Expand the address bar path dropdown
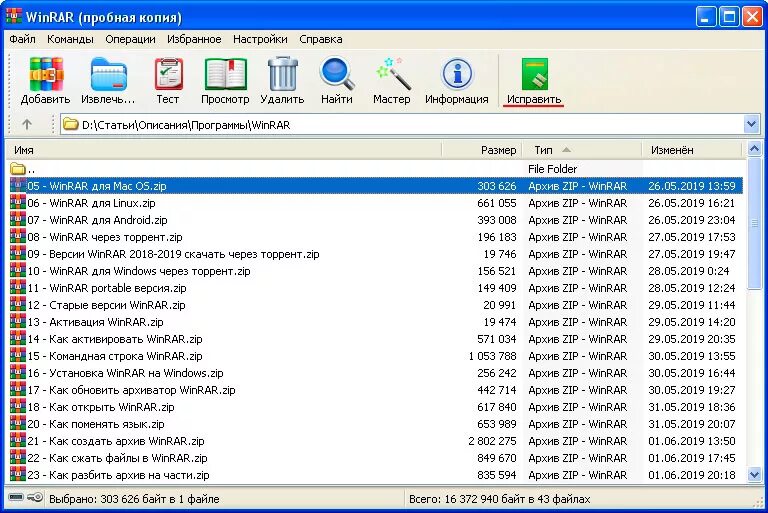This screenshot has height=513, width=768. [751, 124]
